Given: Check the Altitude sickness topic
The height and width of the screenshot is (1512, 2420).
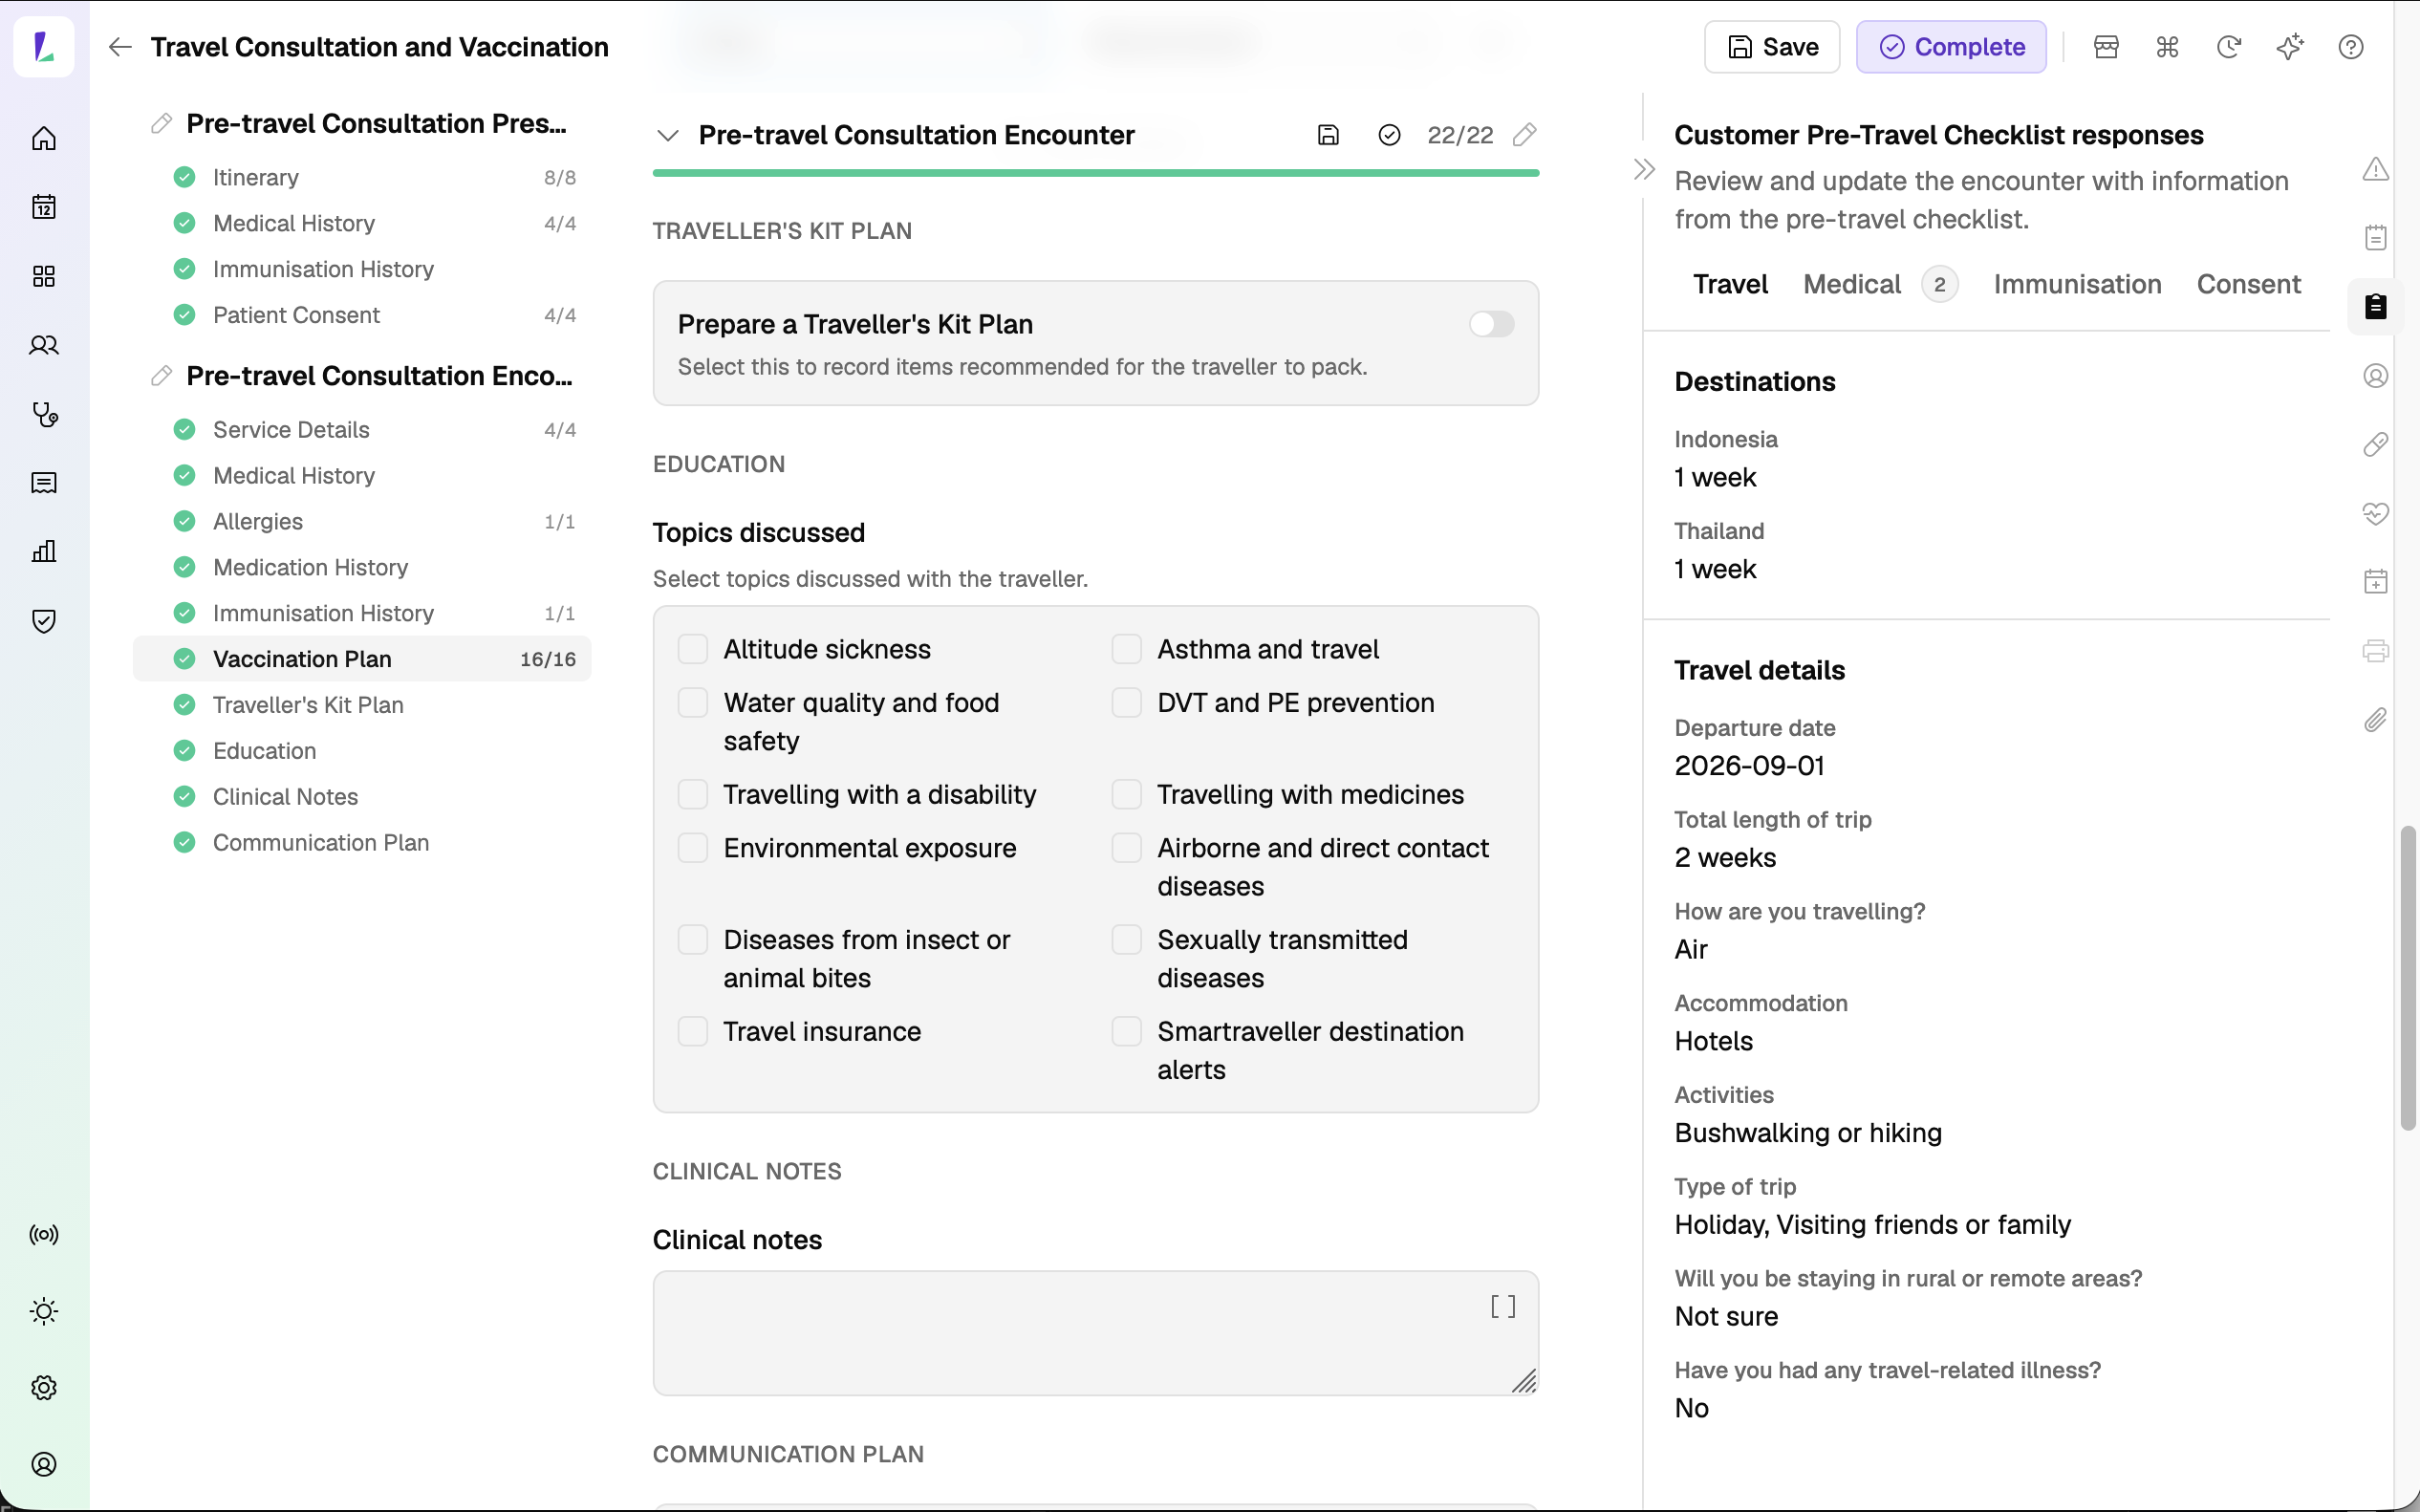Looking at the screenshot, I should tap(693, 649).
